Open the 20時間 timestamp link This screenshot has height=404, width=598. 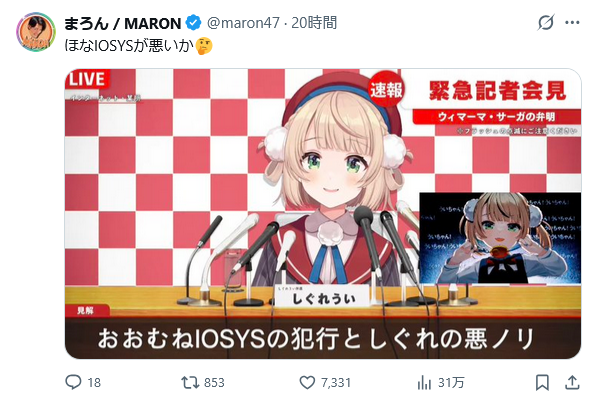pyautogui.click(x=314, y=23)
